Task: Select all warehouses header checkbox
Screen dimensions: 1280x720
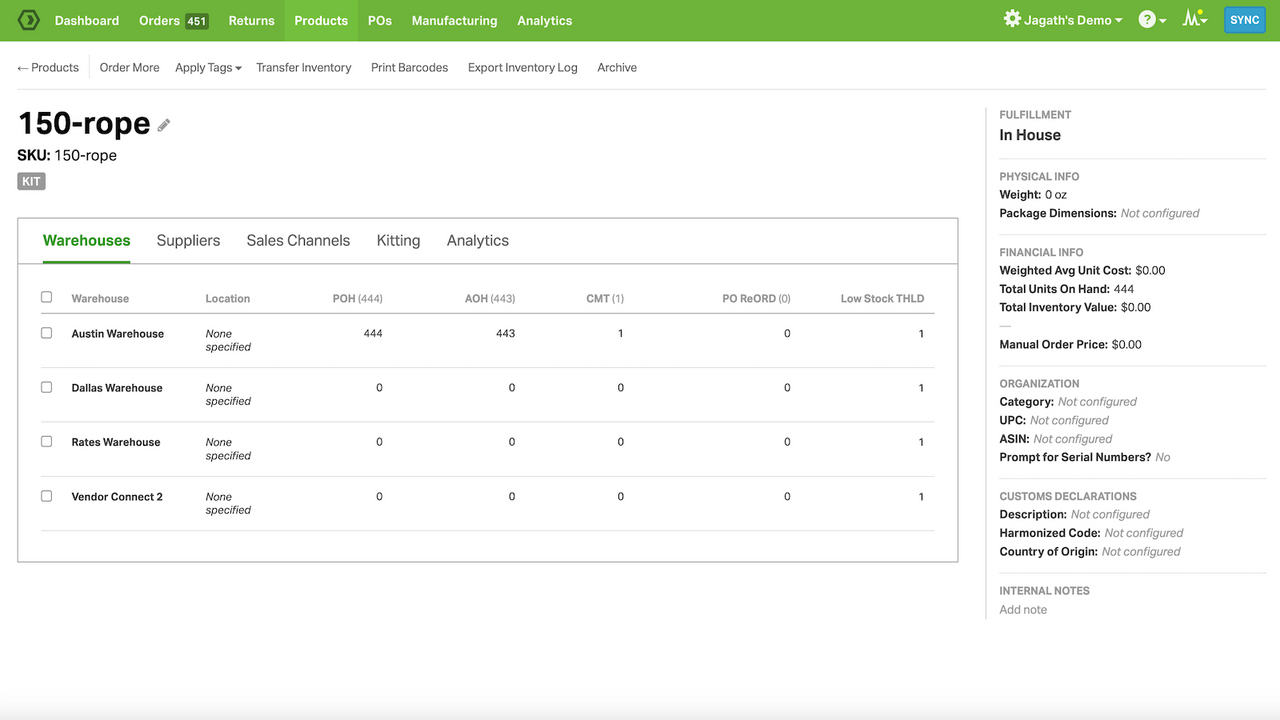Action: point(46,297)
